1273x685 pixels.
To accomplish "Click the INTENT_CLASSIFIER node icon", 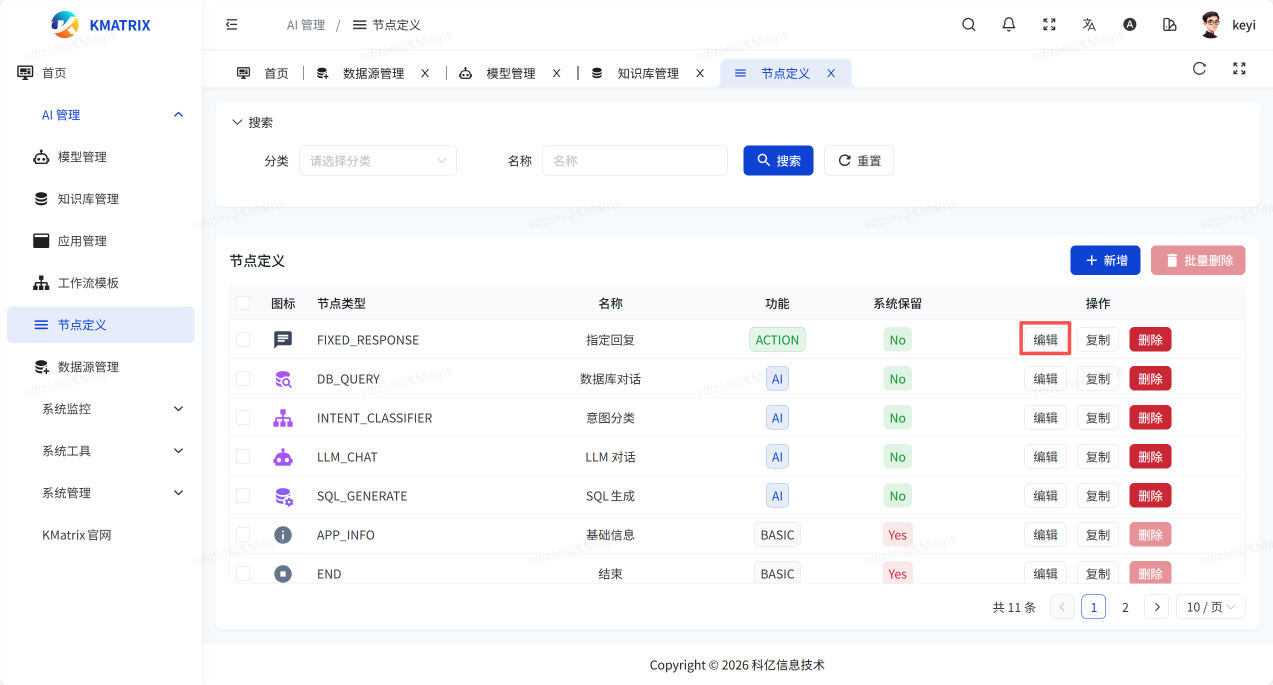I will (283, 418).
